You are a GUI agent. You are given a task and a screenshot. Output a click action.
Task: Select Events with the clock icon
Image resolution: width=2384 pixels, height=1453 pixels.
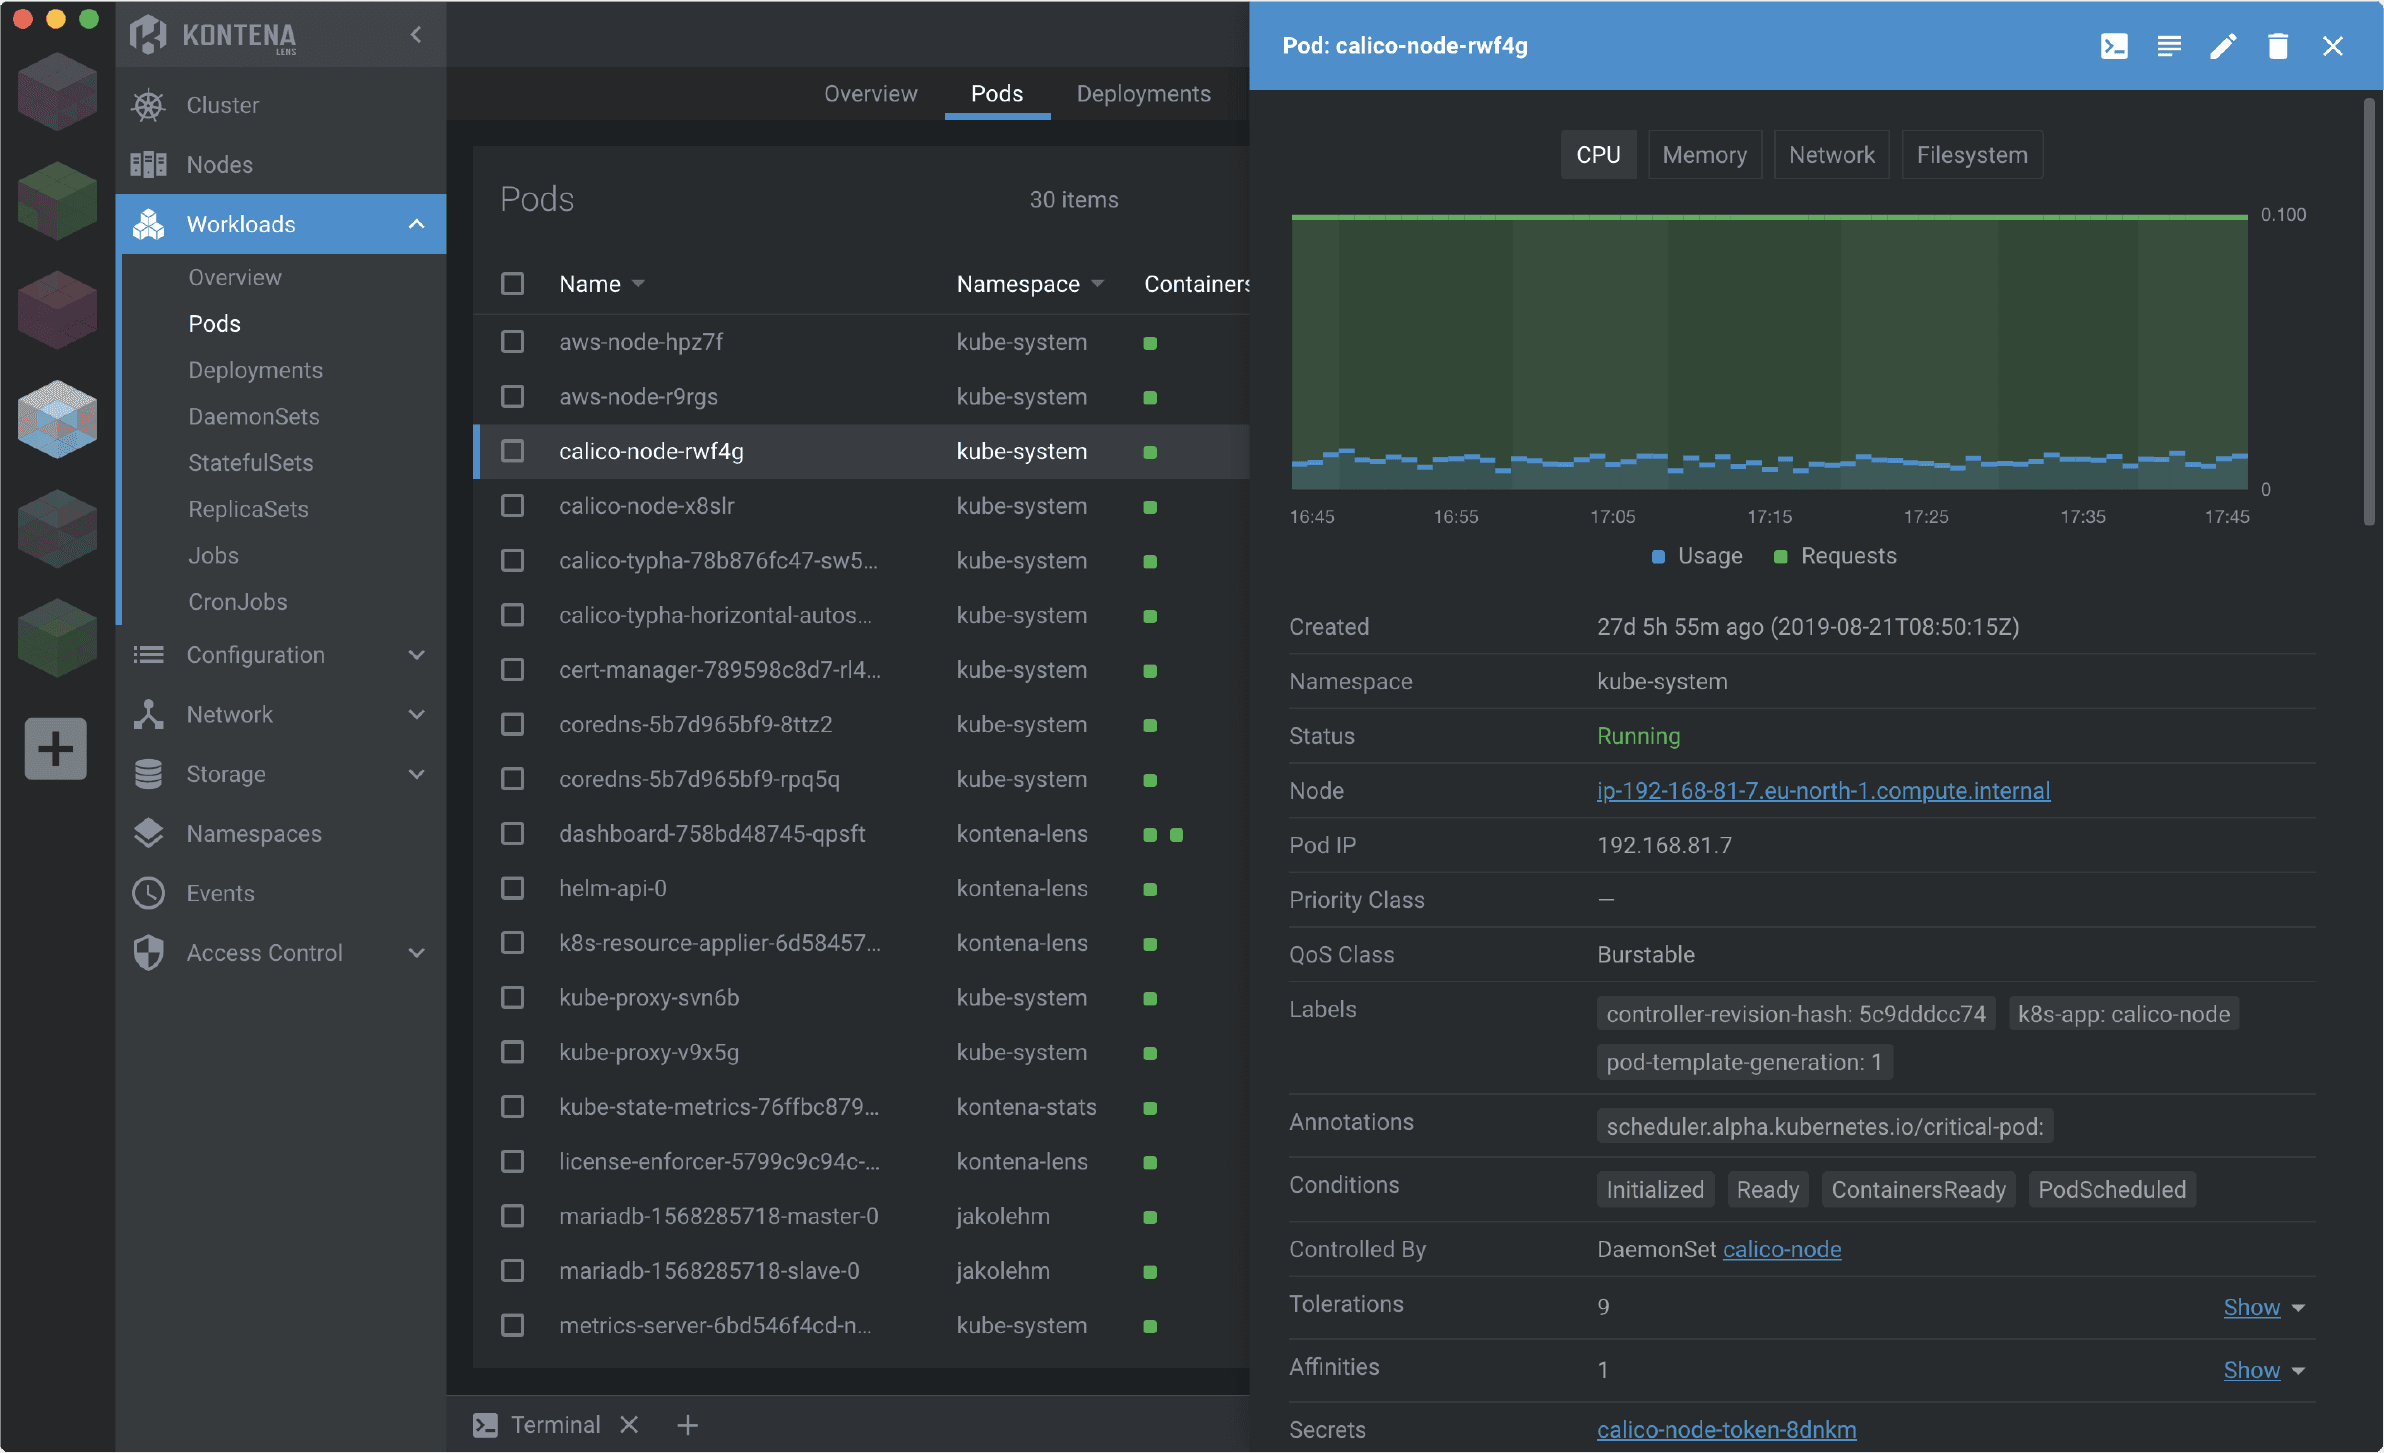(146, 892)
